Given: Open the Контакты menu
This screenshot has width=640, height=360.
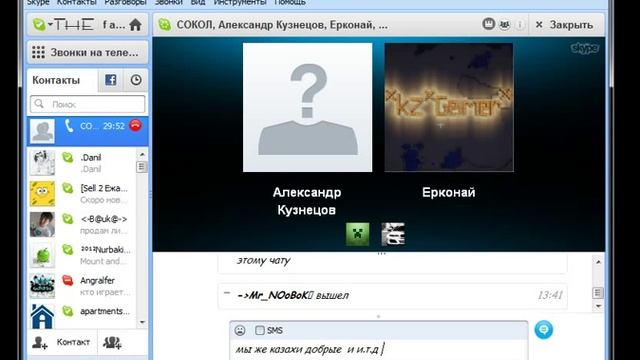Looking at the screenshot, I should [76, 2].
